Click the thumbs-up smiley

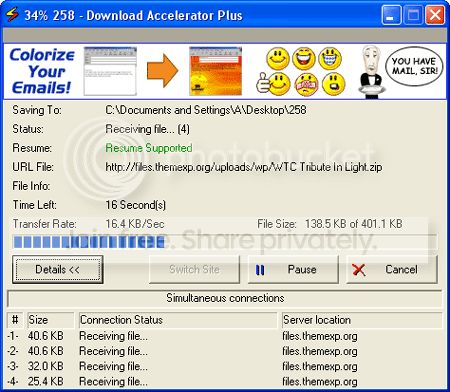274,84
